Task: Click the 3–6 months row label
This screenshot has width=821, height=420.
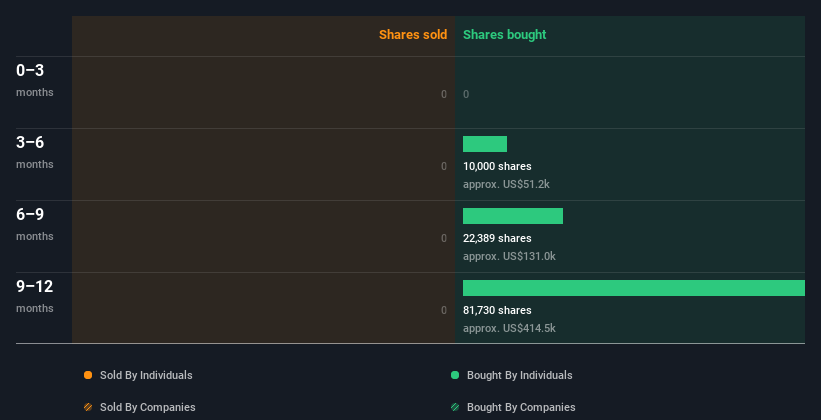Action: tap(35, 152)
